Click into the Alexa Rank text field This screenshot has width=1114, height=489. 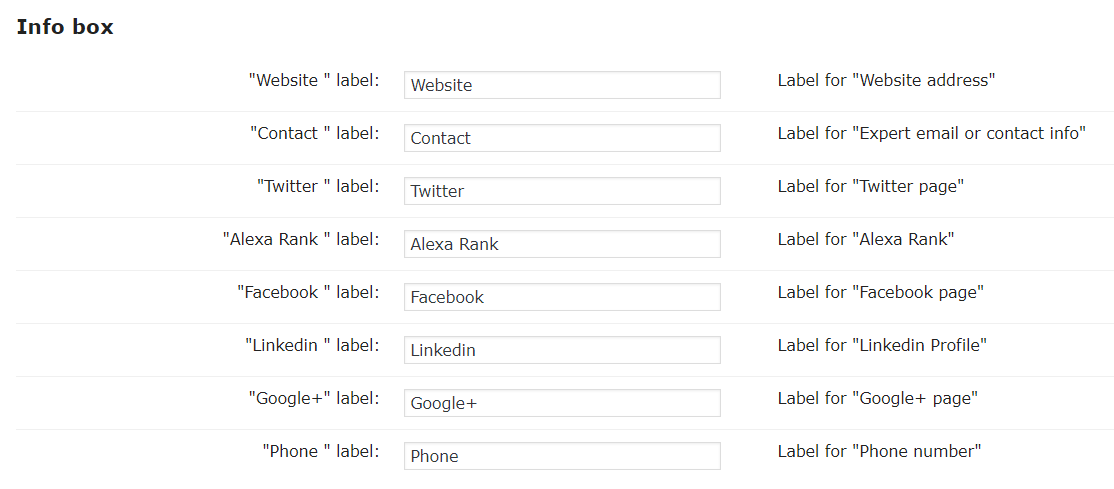point(562,244)
